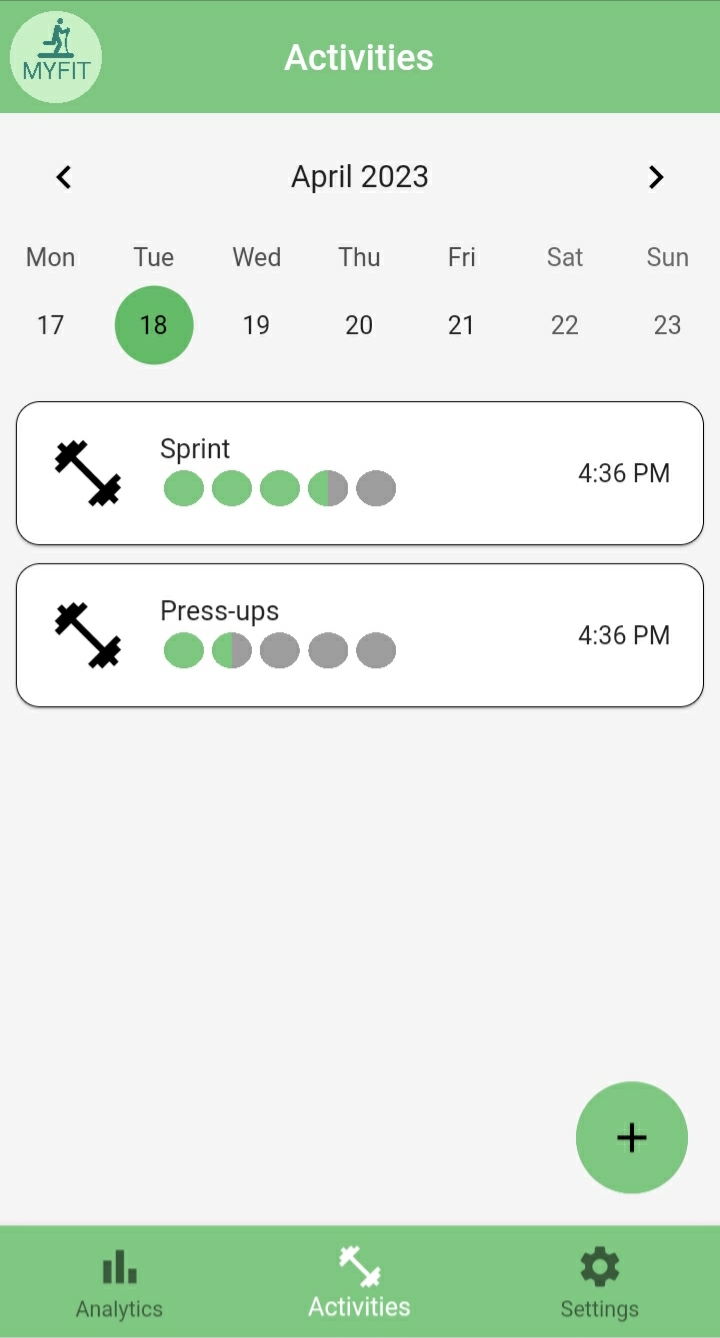Click the half-filled second Press-ups progress dot
This screenshot has width=720, height=1338.
pos(232,651)
